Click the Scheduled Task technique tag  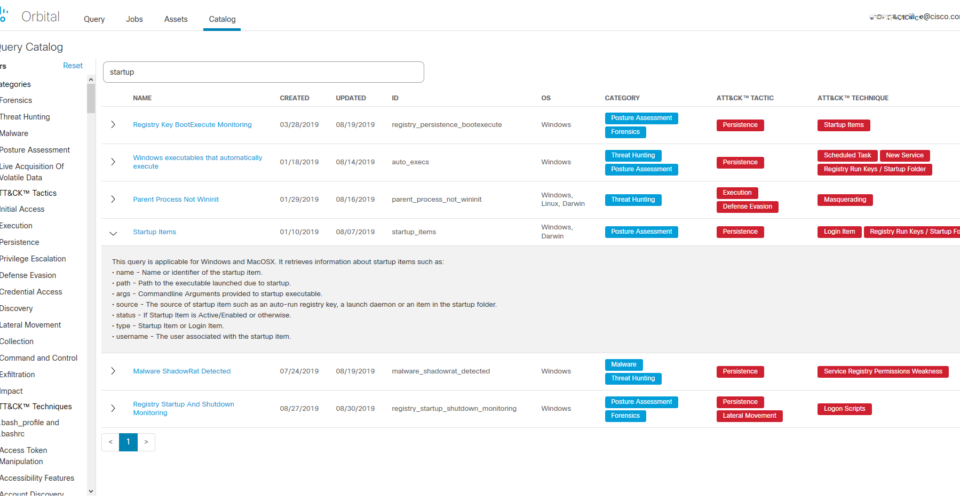pyautogui.click(x=847, y=156)
